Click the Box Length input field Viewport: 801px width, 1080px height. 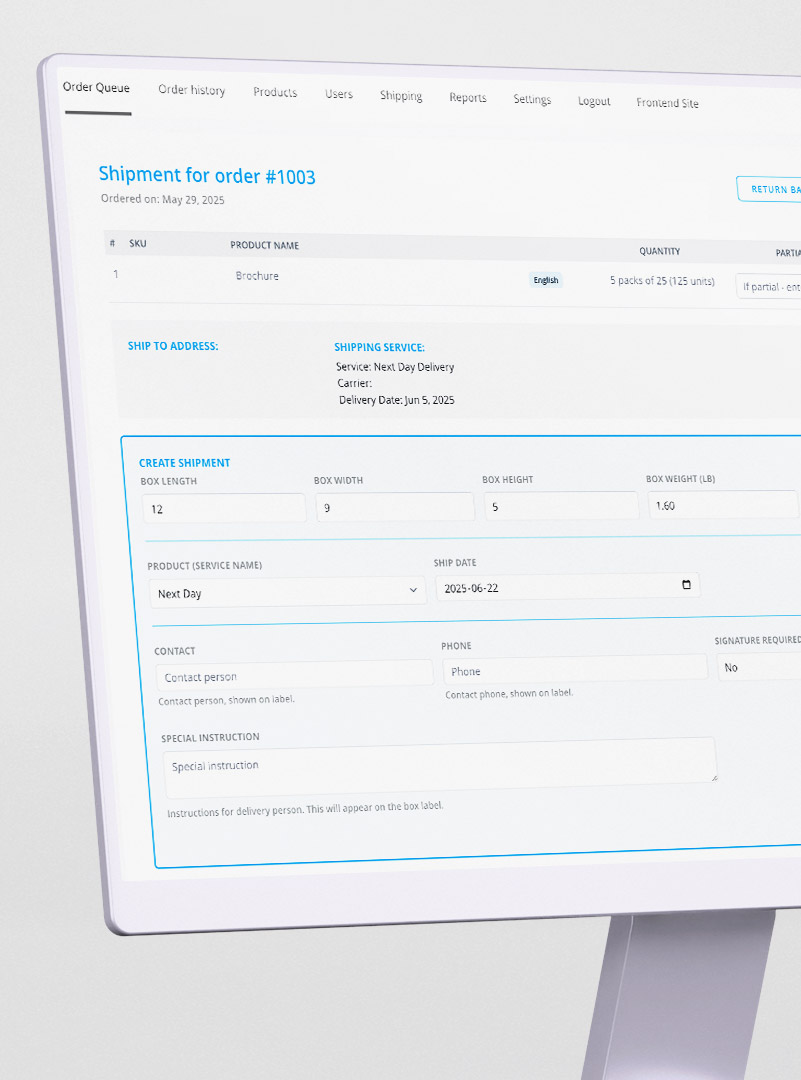coord(223,508)
